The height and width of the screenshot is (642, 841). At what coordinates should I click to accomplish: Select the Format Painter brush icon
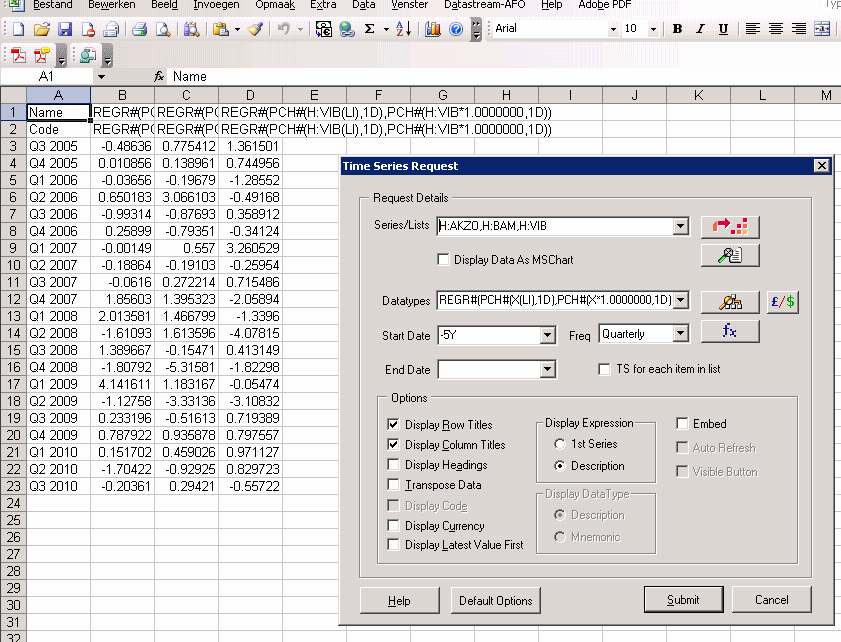pyautogui.click(x=255, y=29)
